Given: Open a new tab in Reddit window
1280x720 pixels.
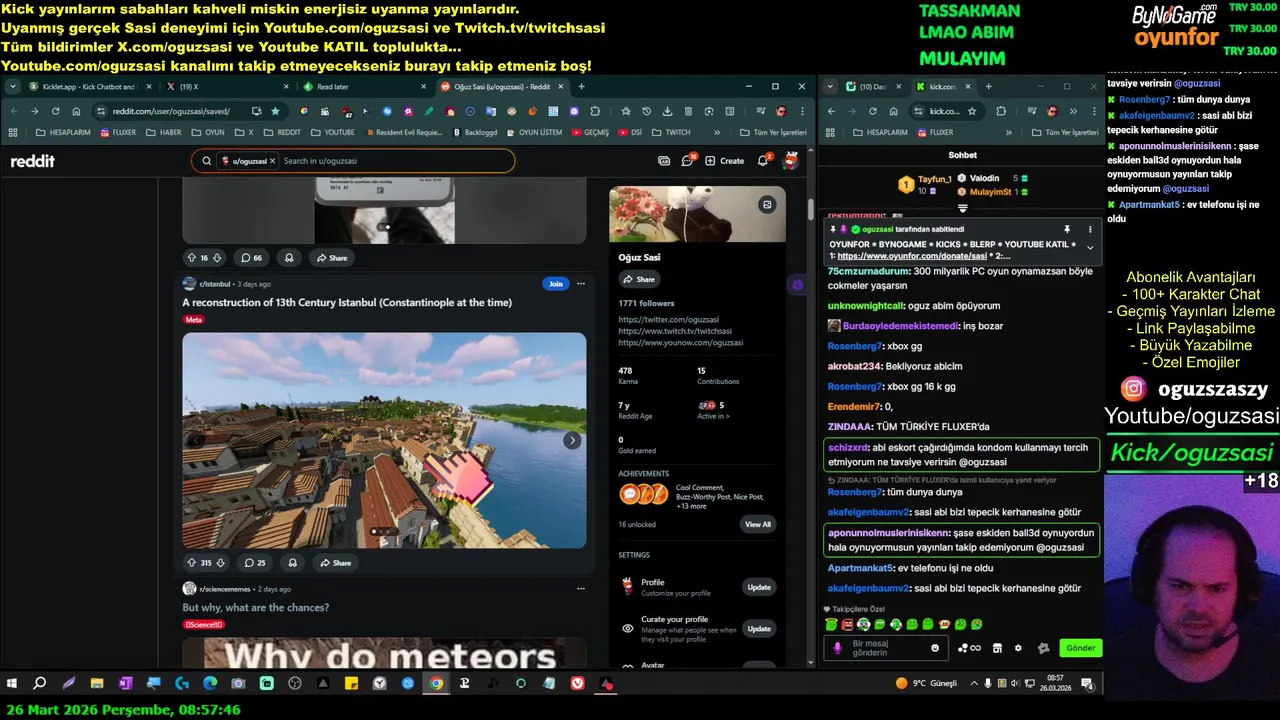Looking at the screenshot, I should 582,87.
